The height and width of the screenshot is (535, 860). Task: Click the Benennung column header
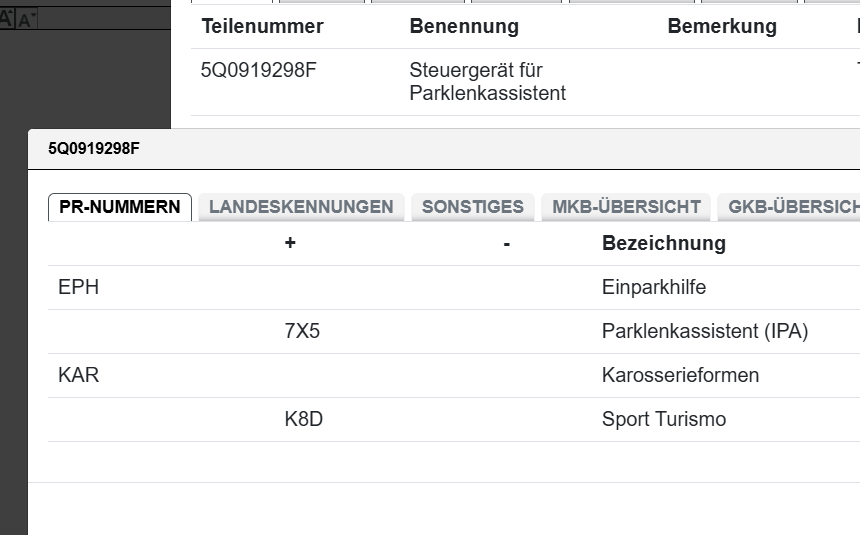click(464, 26)
